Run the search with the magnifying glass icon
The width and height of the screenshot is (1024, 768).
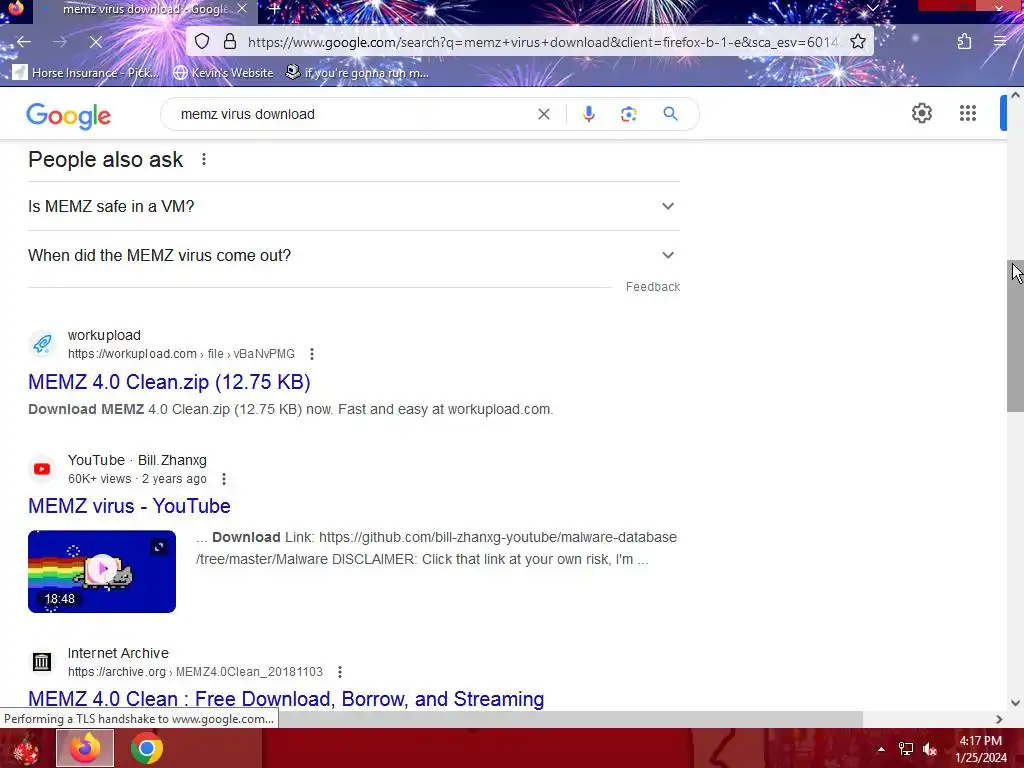pos(670,114)
